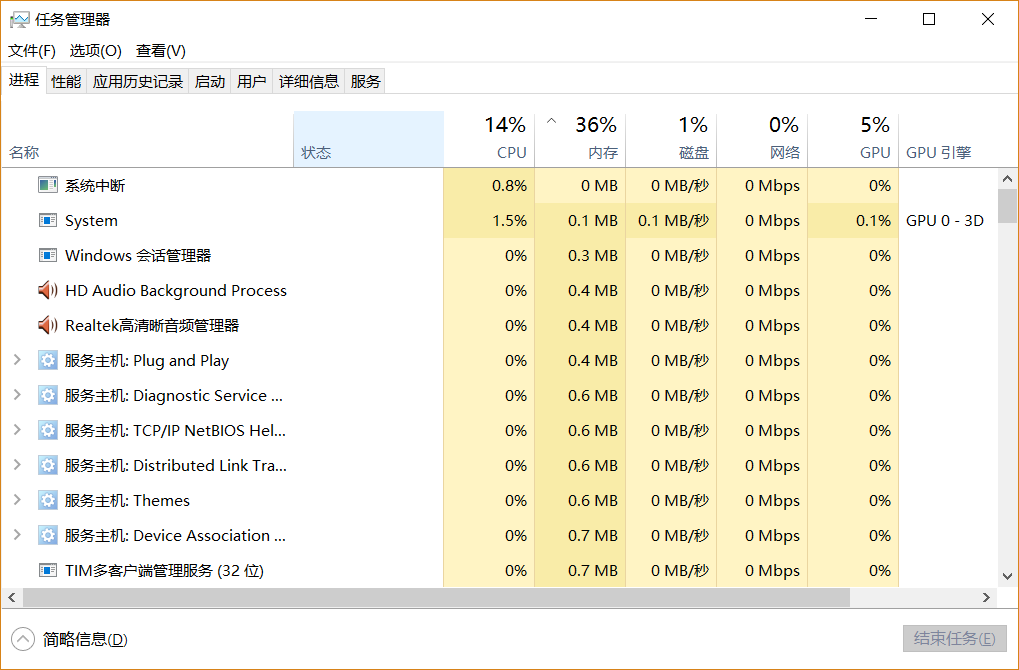Sort by the 内存 column header

pos(580,139)
